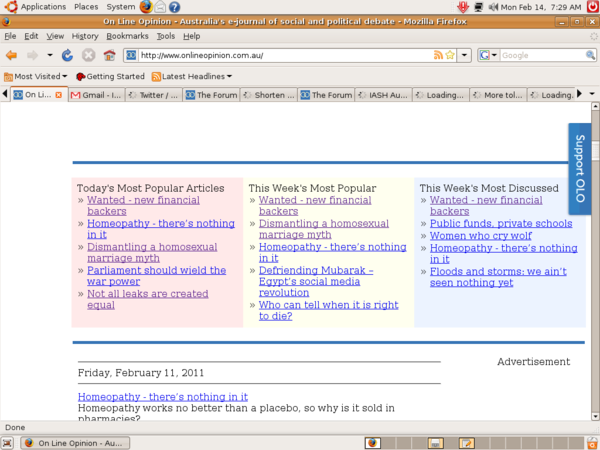Open the Places menu in top panel
600x450 pixels.
pos(86,7)
